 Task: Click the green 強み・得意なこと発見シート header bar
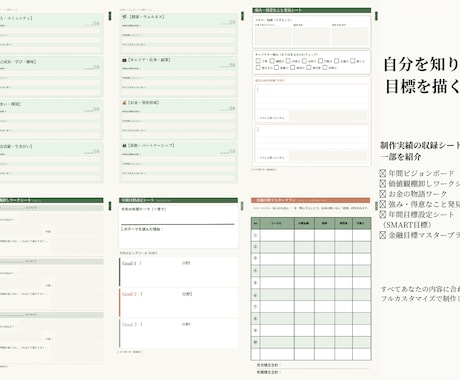312,10
